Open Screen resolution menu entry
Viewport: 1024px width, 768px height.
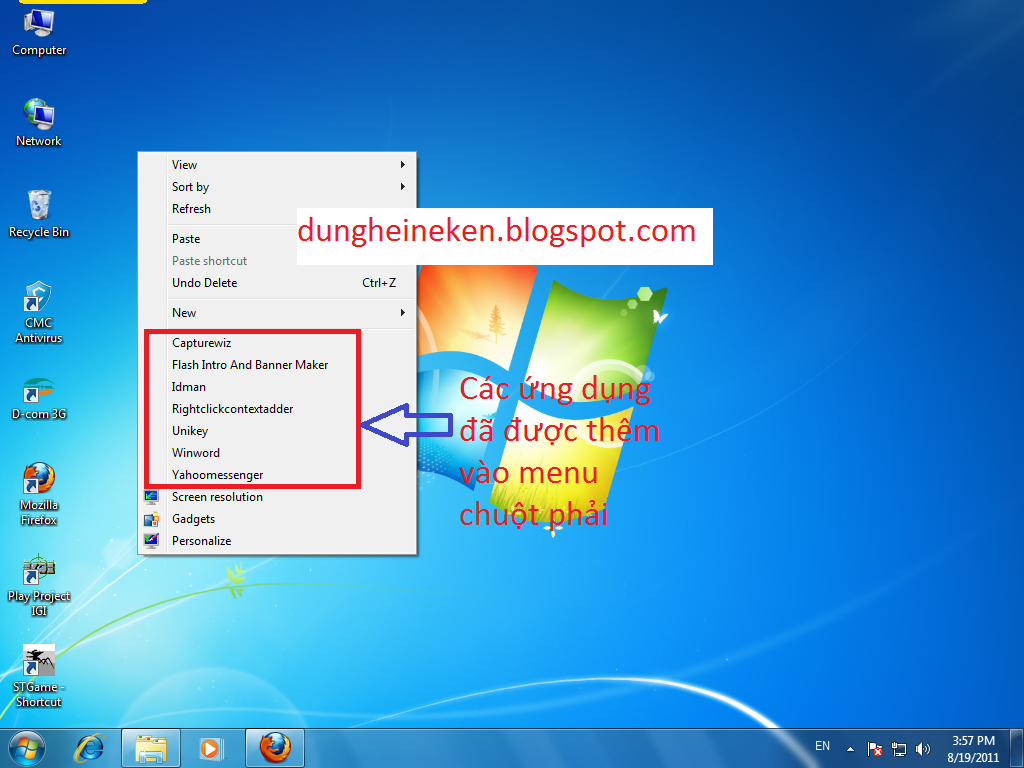point(277,497)
